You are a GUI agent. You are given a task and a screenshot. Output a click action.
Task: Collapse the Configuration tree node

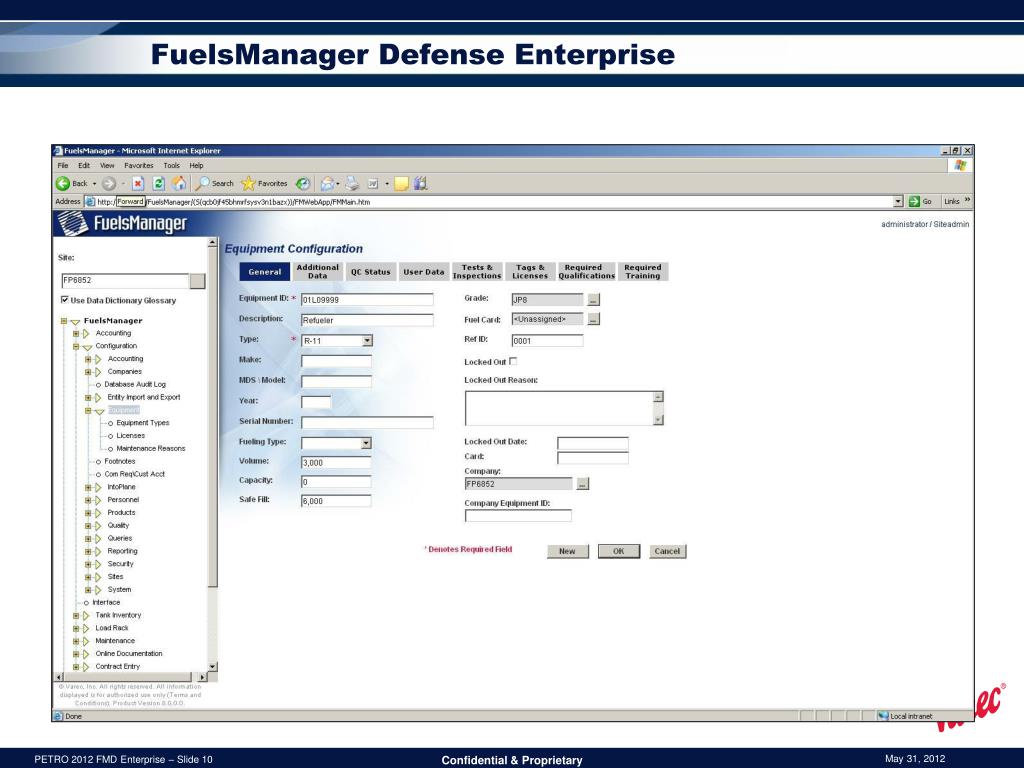[x=76, y=346]
